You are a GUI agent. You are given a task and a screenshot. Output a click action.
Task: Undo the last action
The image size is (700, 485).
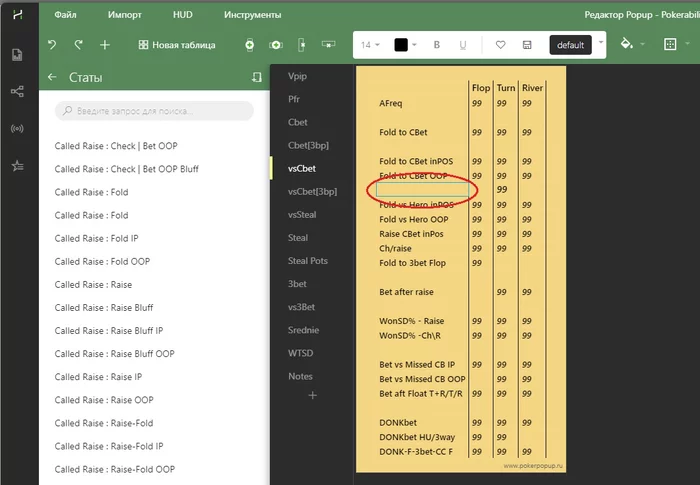pos(52,45)
